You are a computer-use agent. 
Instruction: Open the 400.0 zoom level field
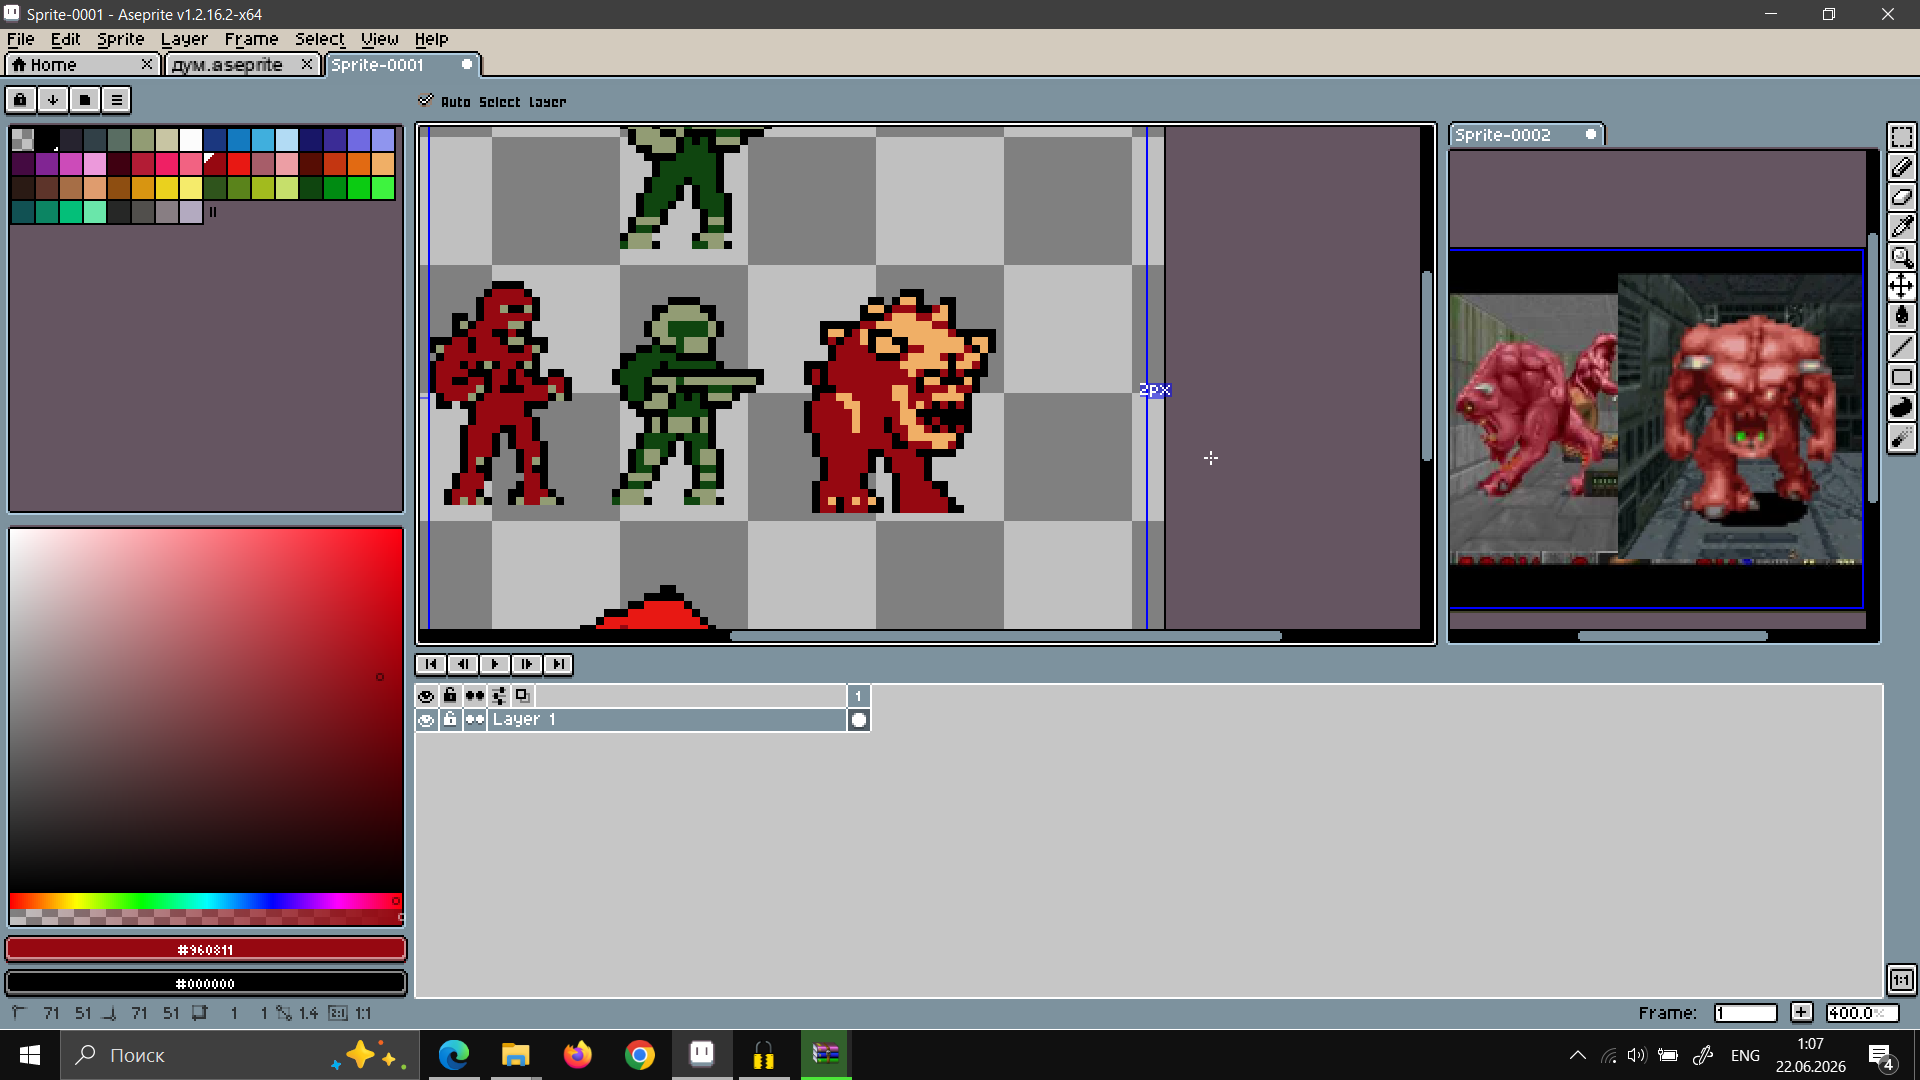[1861, 1013]
